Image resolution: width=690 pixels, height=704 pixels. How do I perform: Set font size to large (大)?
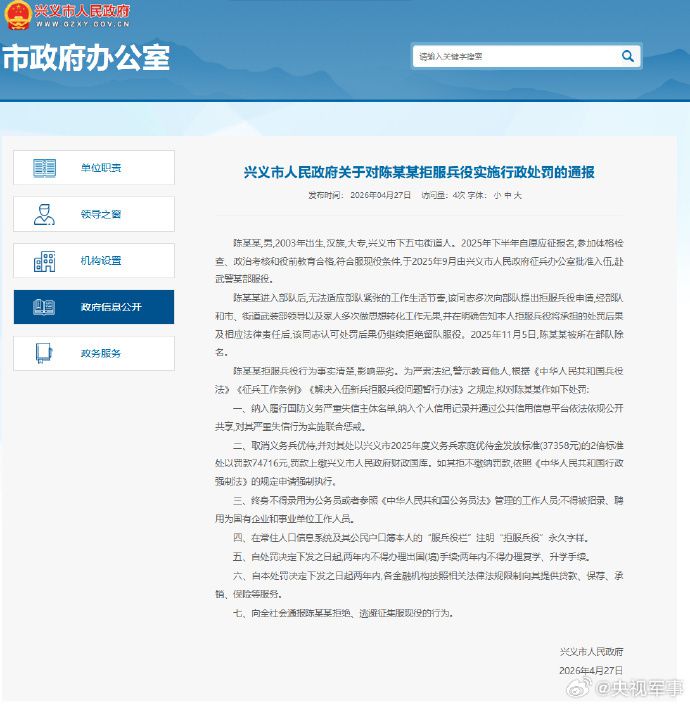tap(517, 196)
